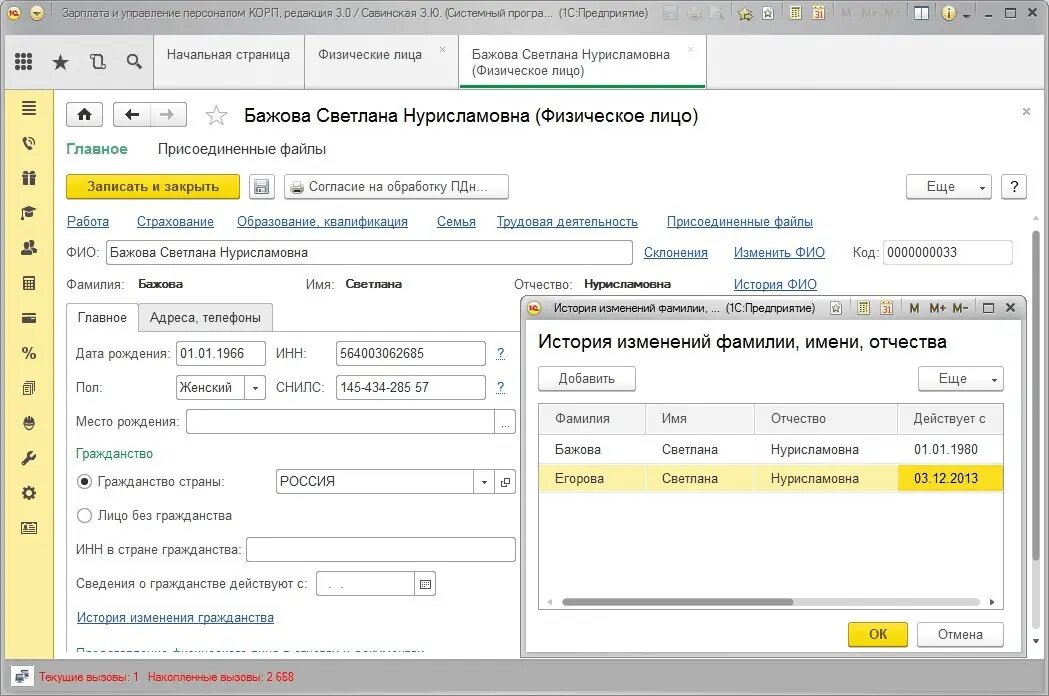Open the wrench section in sidebar

coord(29,458)
